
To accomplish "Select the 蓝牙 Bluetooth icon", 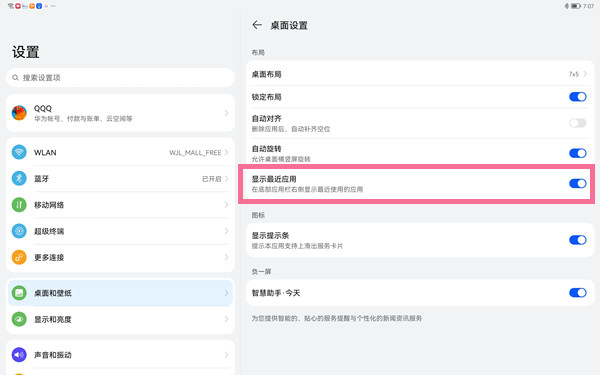I will pos(19,178).
